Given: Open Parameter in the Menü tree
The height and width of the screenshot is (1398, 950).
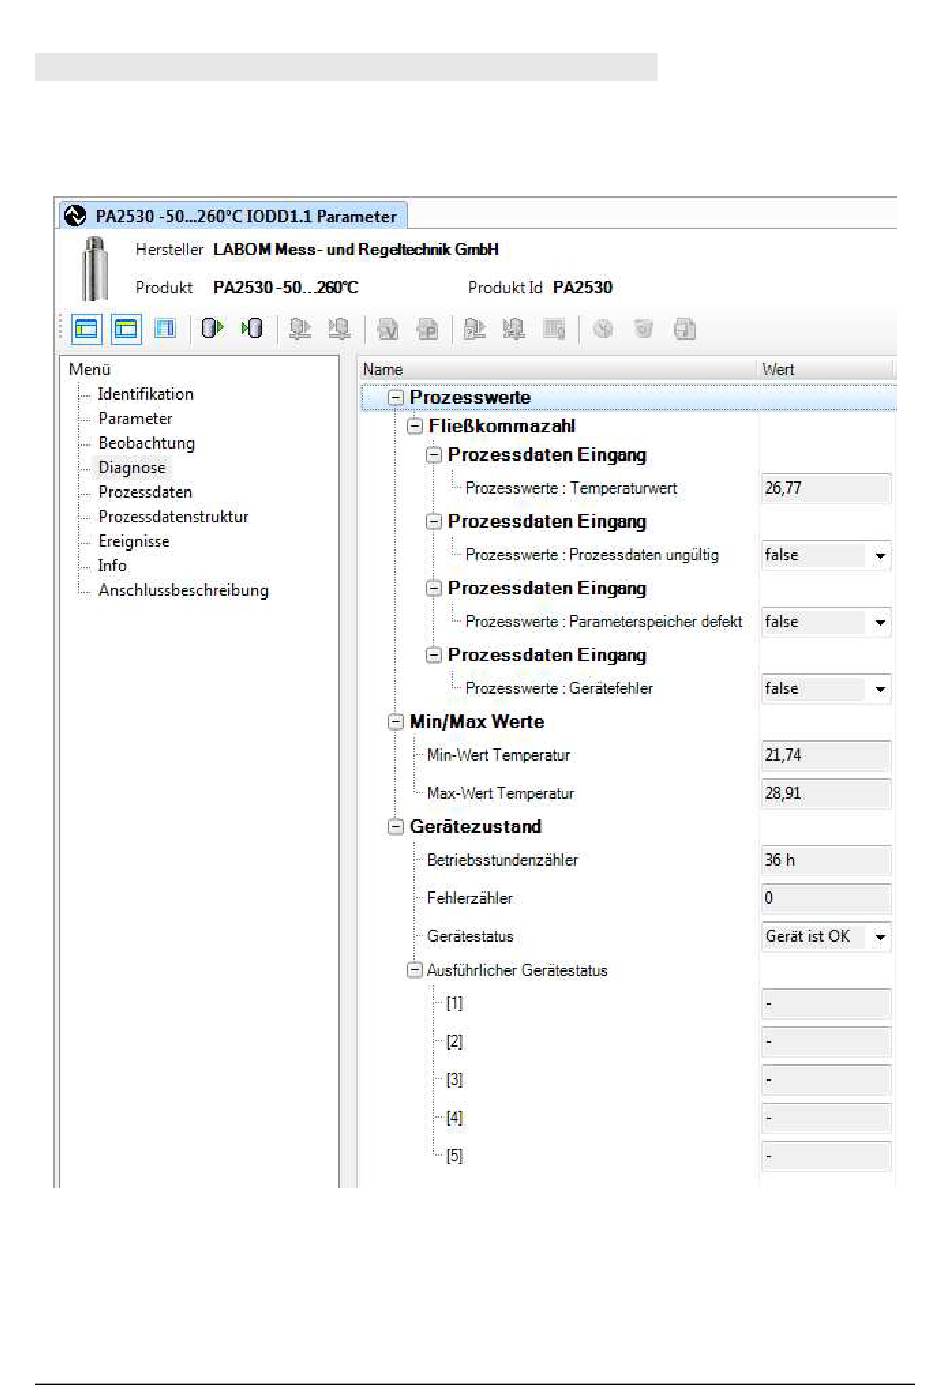Looking at the screenshot, I should click(135, 418).
